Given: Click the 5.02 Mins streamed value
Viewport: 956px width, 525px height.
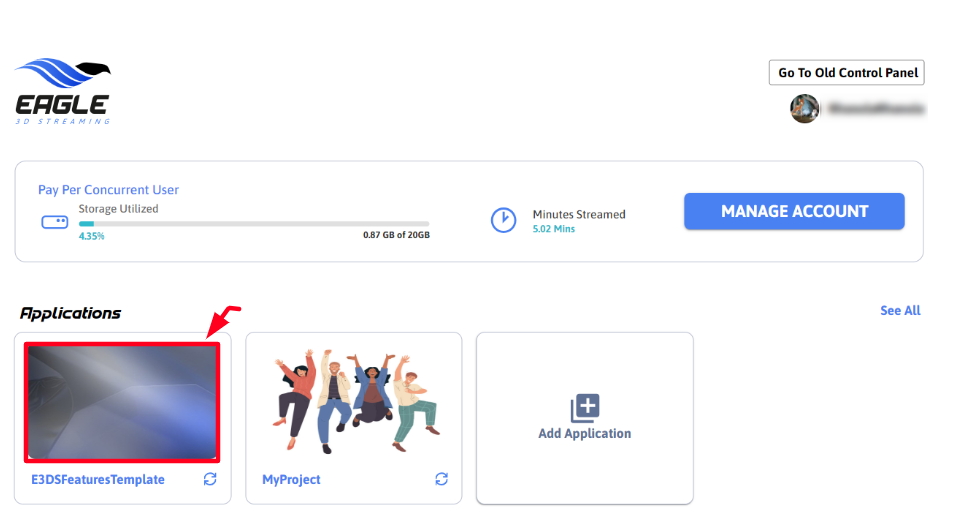Looking at the screenshot, I should click(x=553, y=229).
